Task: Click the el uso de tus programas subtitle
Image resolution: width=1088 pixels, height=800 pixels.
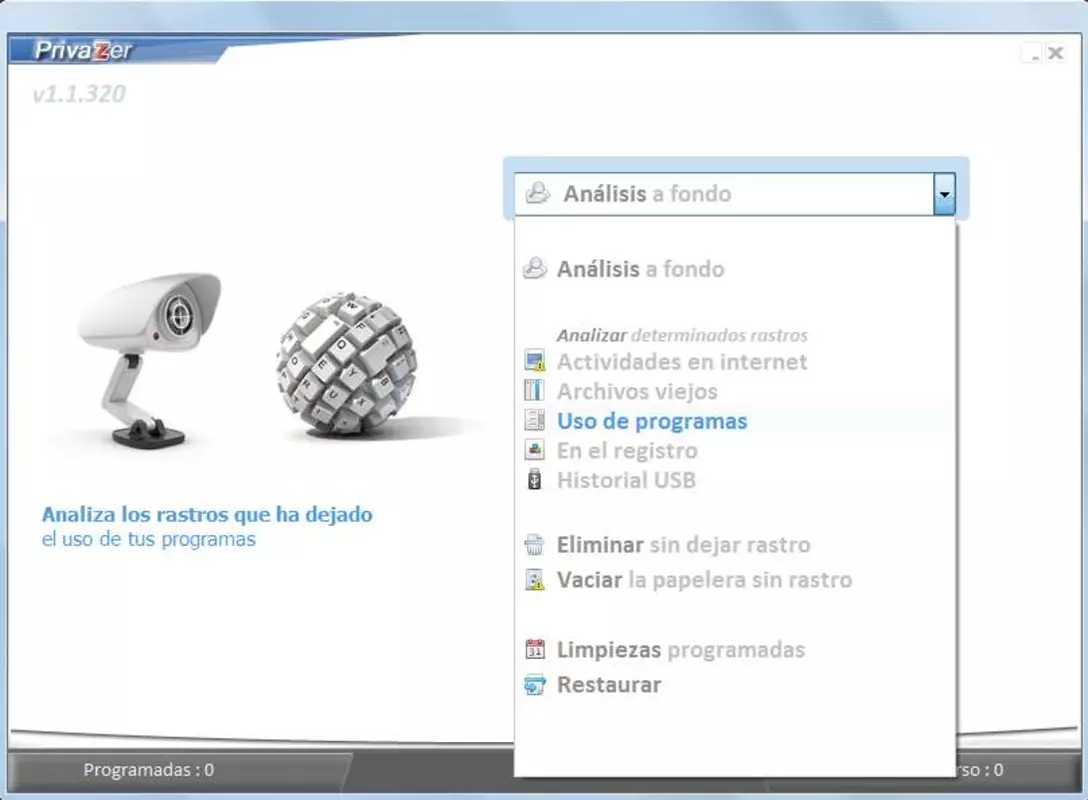Action: point(148,539)
